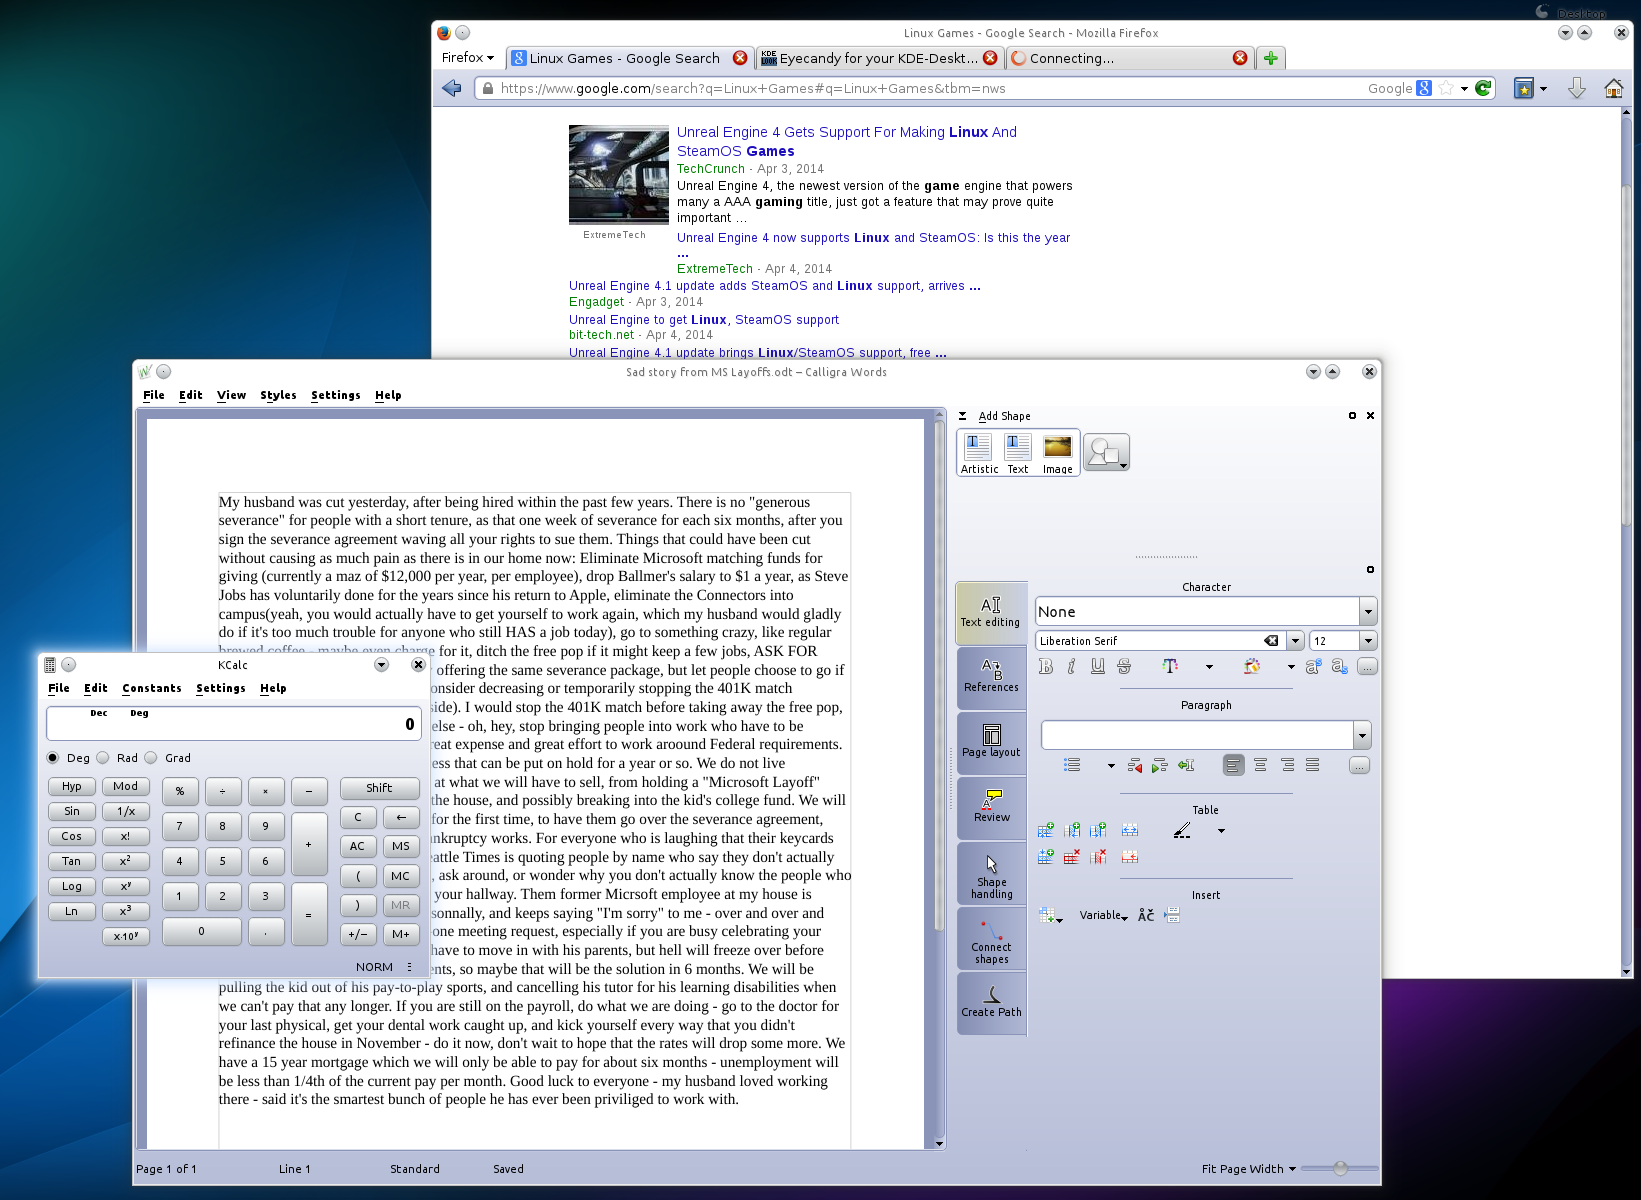
Task: Click delete row table icon
Action: (x=1072, y=856)
